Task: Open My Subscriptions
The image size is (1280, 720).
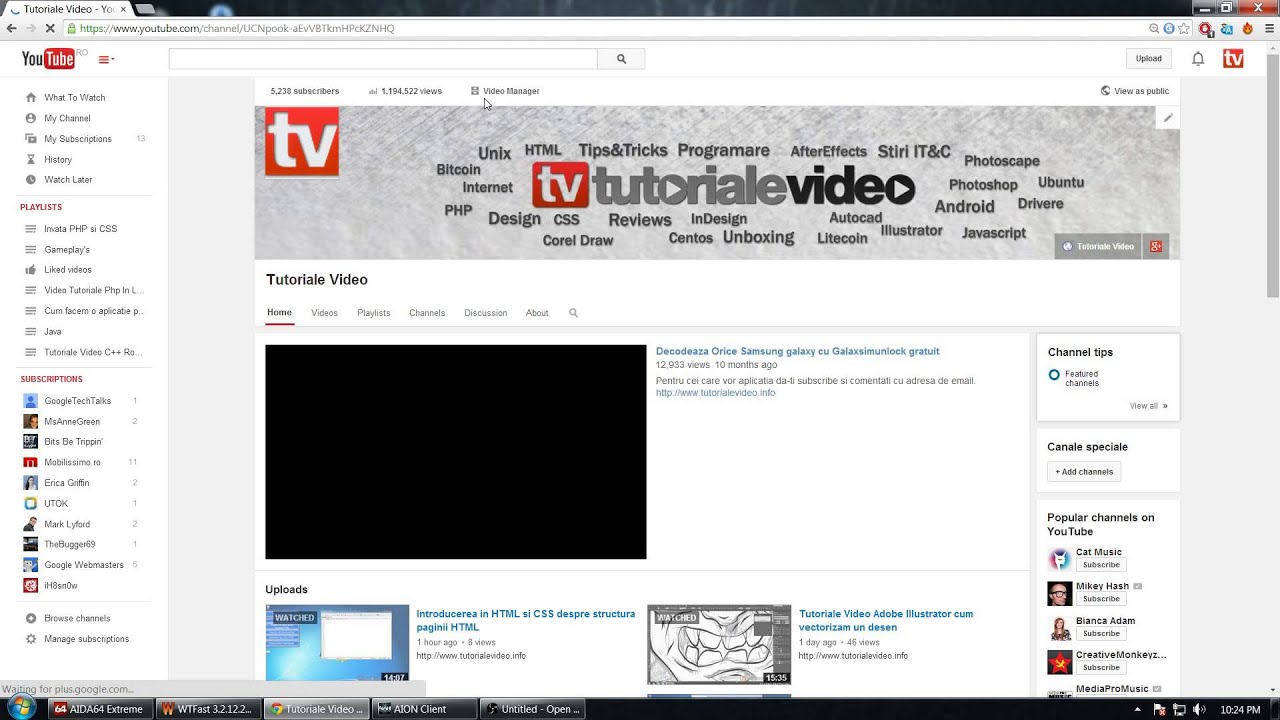Action: click(x=78, y=139)
